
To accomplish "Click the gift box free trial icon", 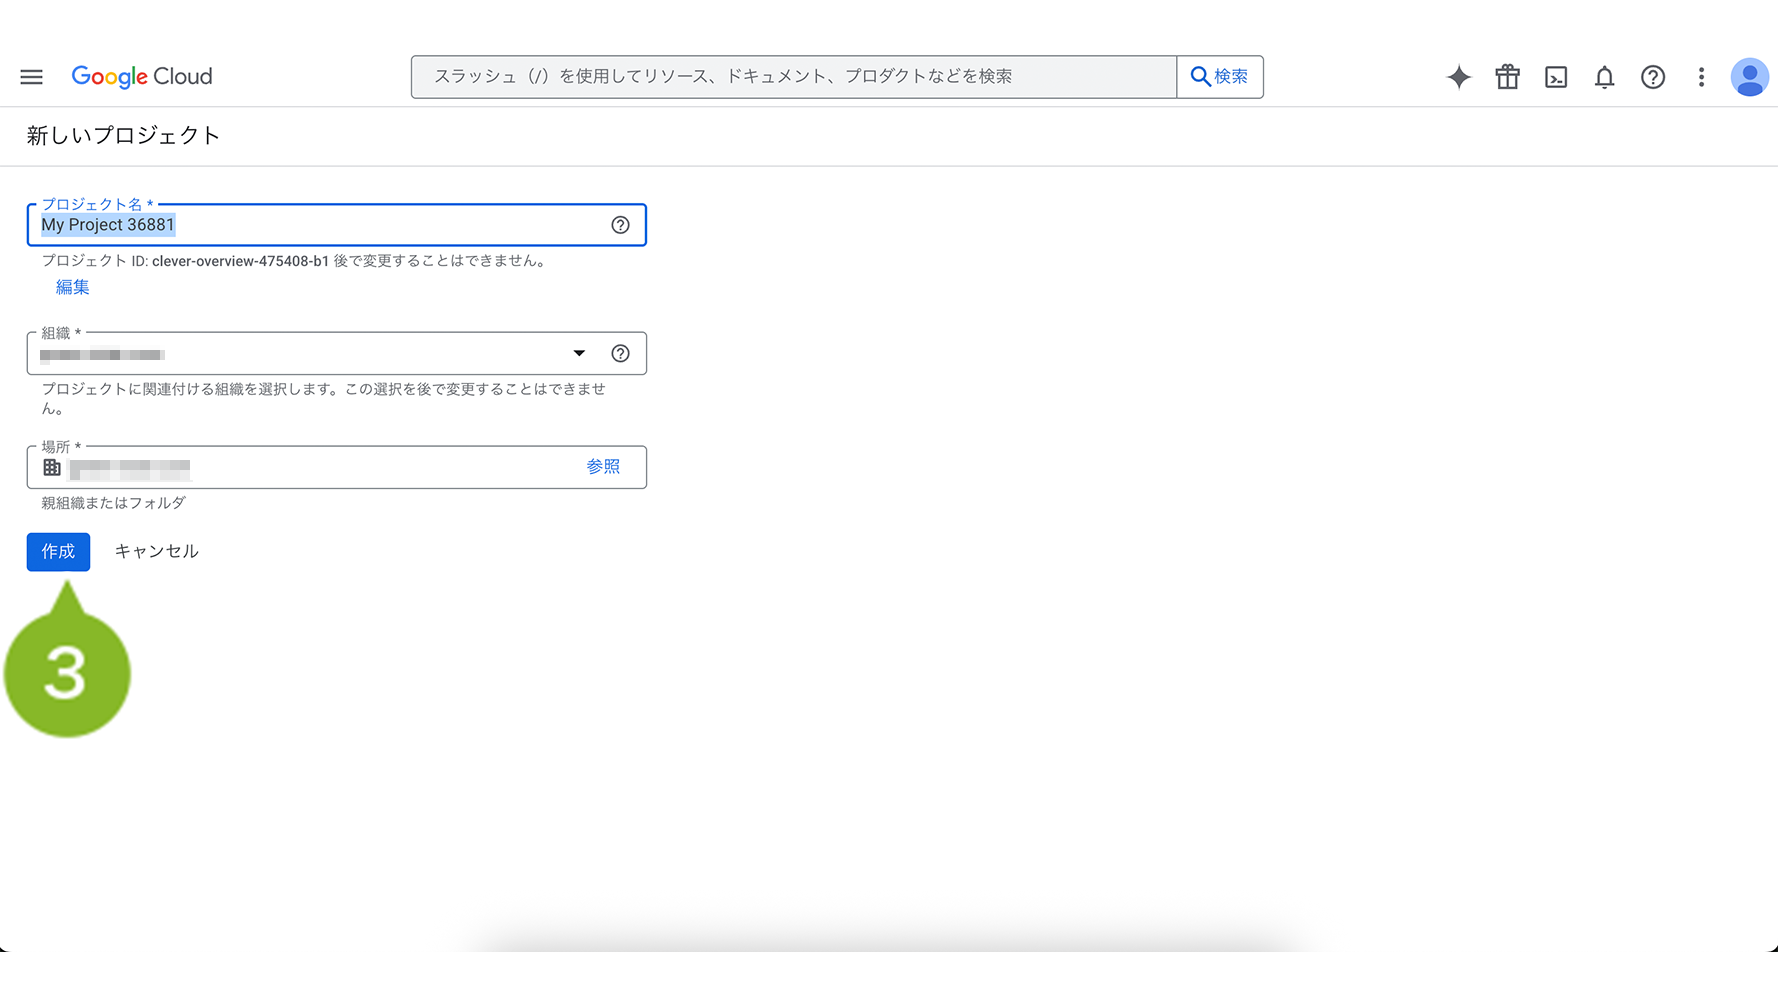I will pos(1507,77).
